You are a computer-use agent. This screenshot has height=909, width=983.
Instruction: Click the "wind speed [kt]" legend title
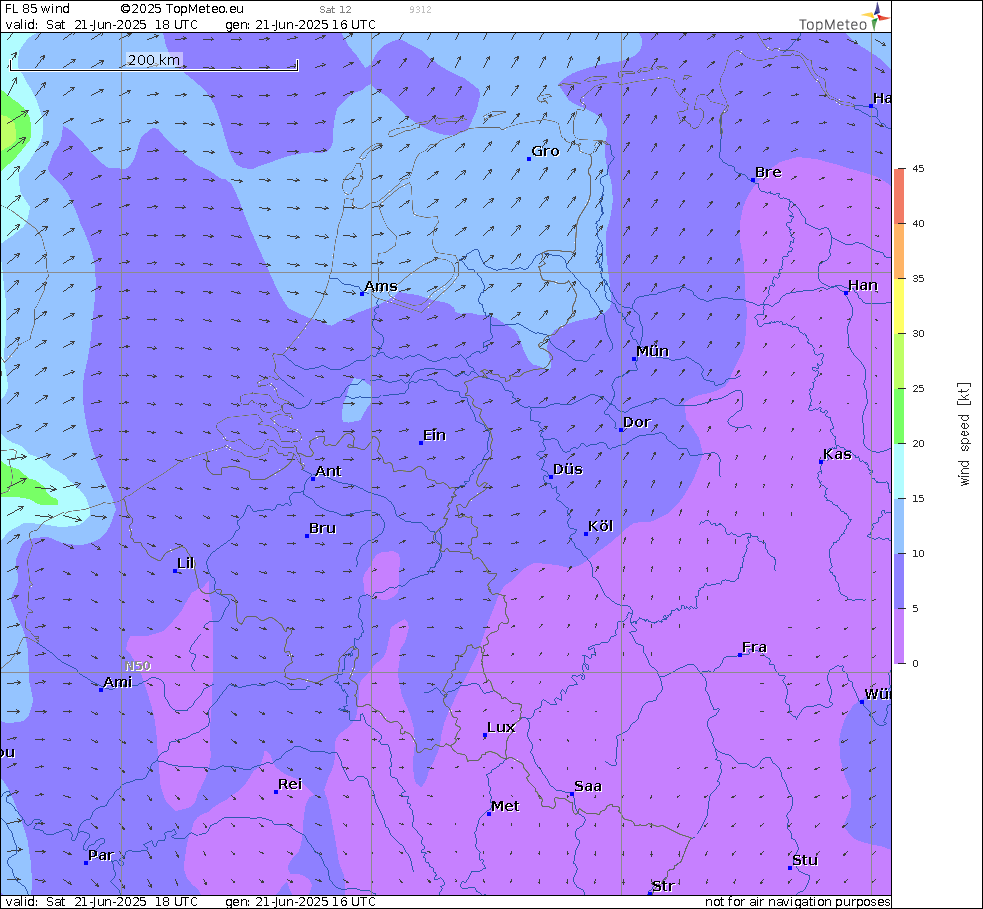tap(964, 434)
